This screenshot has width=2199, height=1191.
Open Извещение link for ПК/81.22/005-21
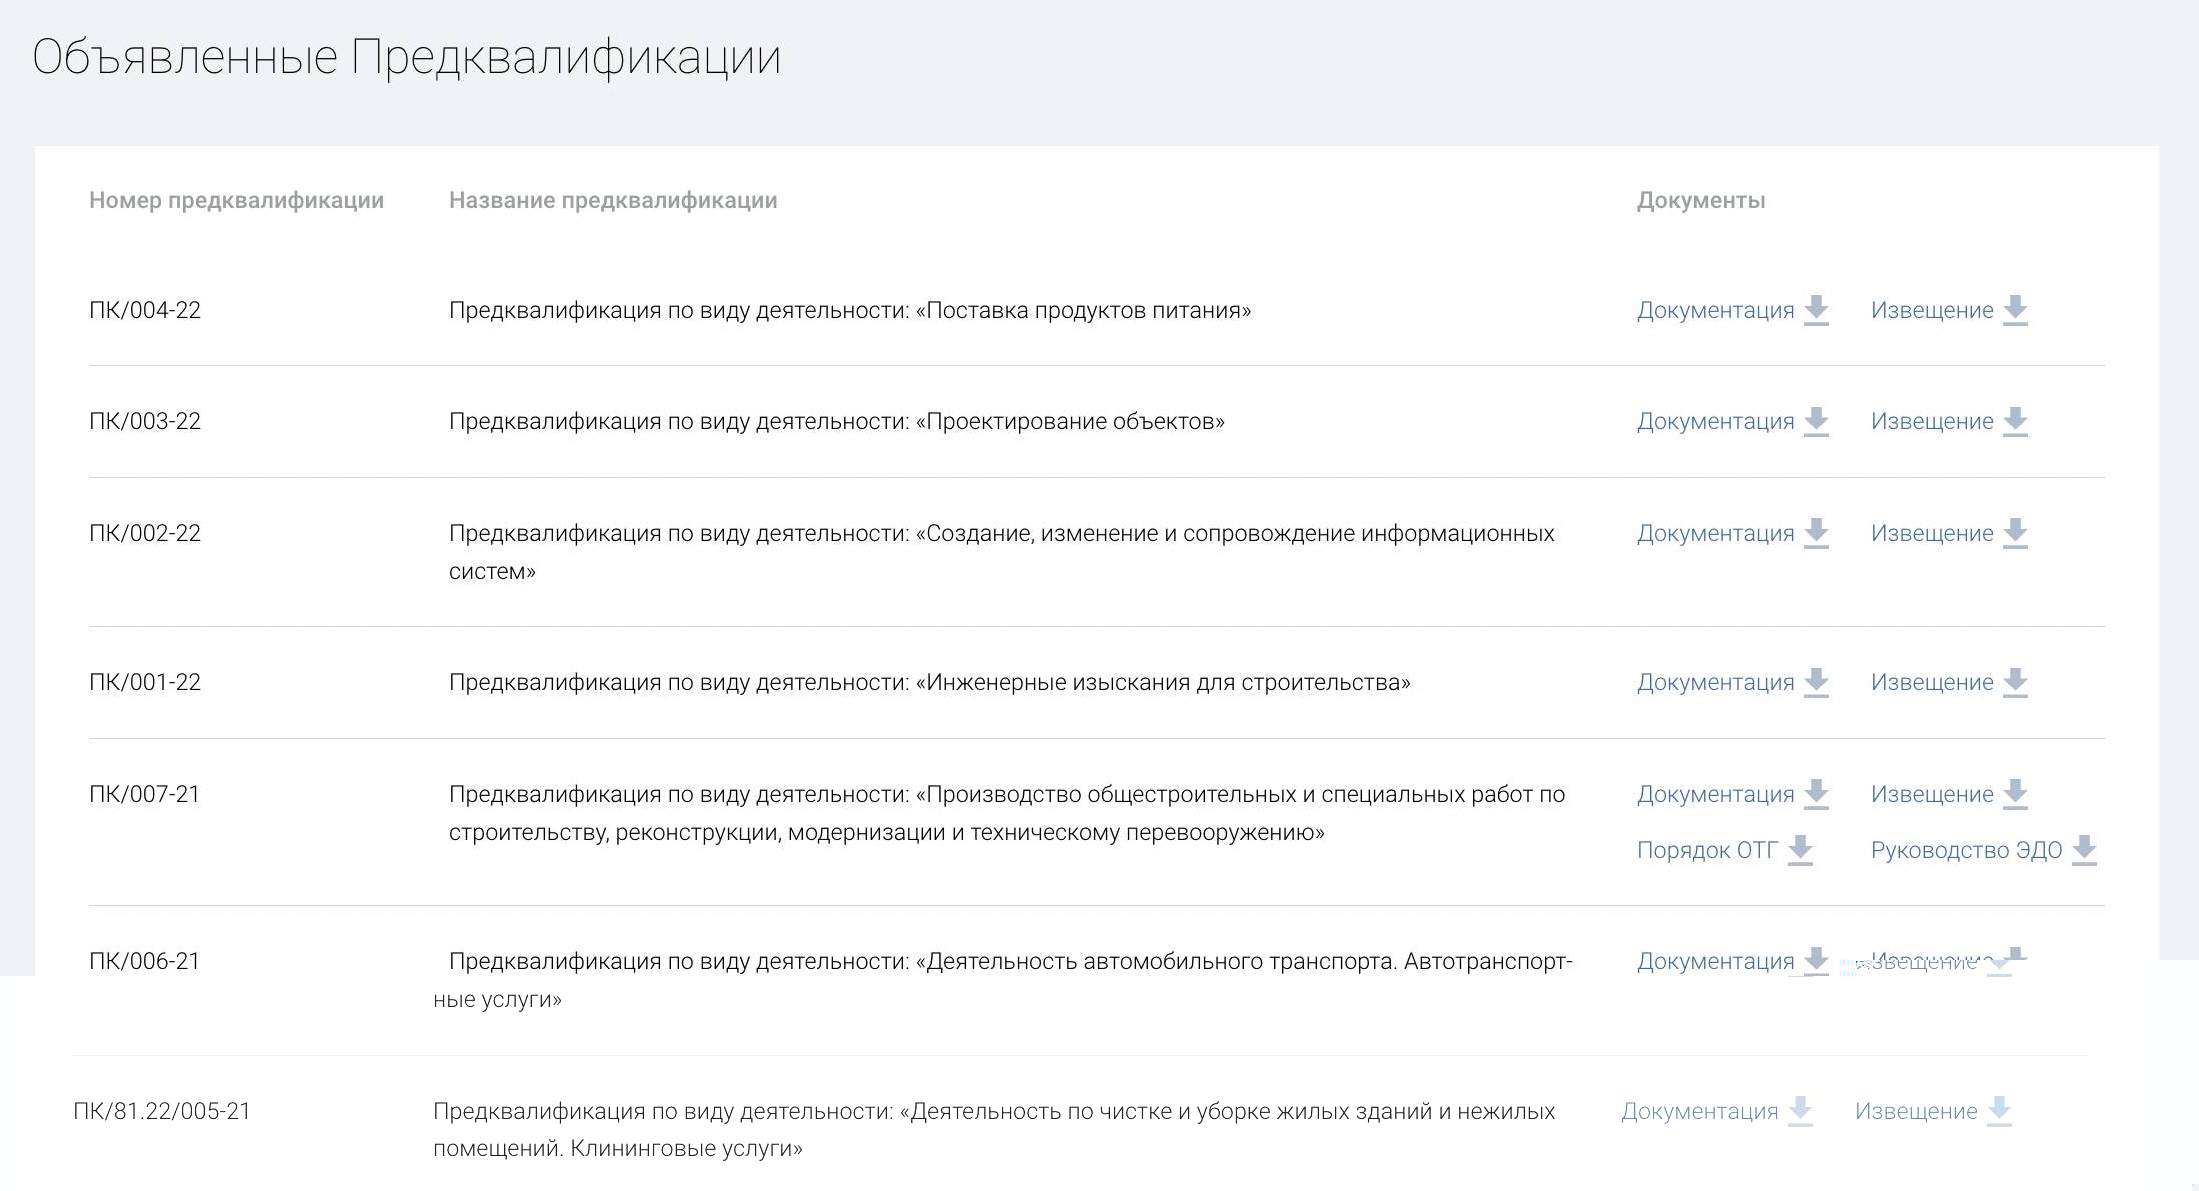1916,1112
